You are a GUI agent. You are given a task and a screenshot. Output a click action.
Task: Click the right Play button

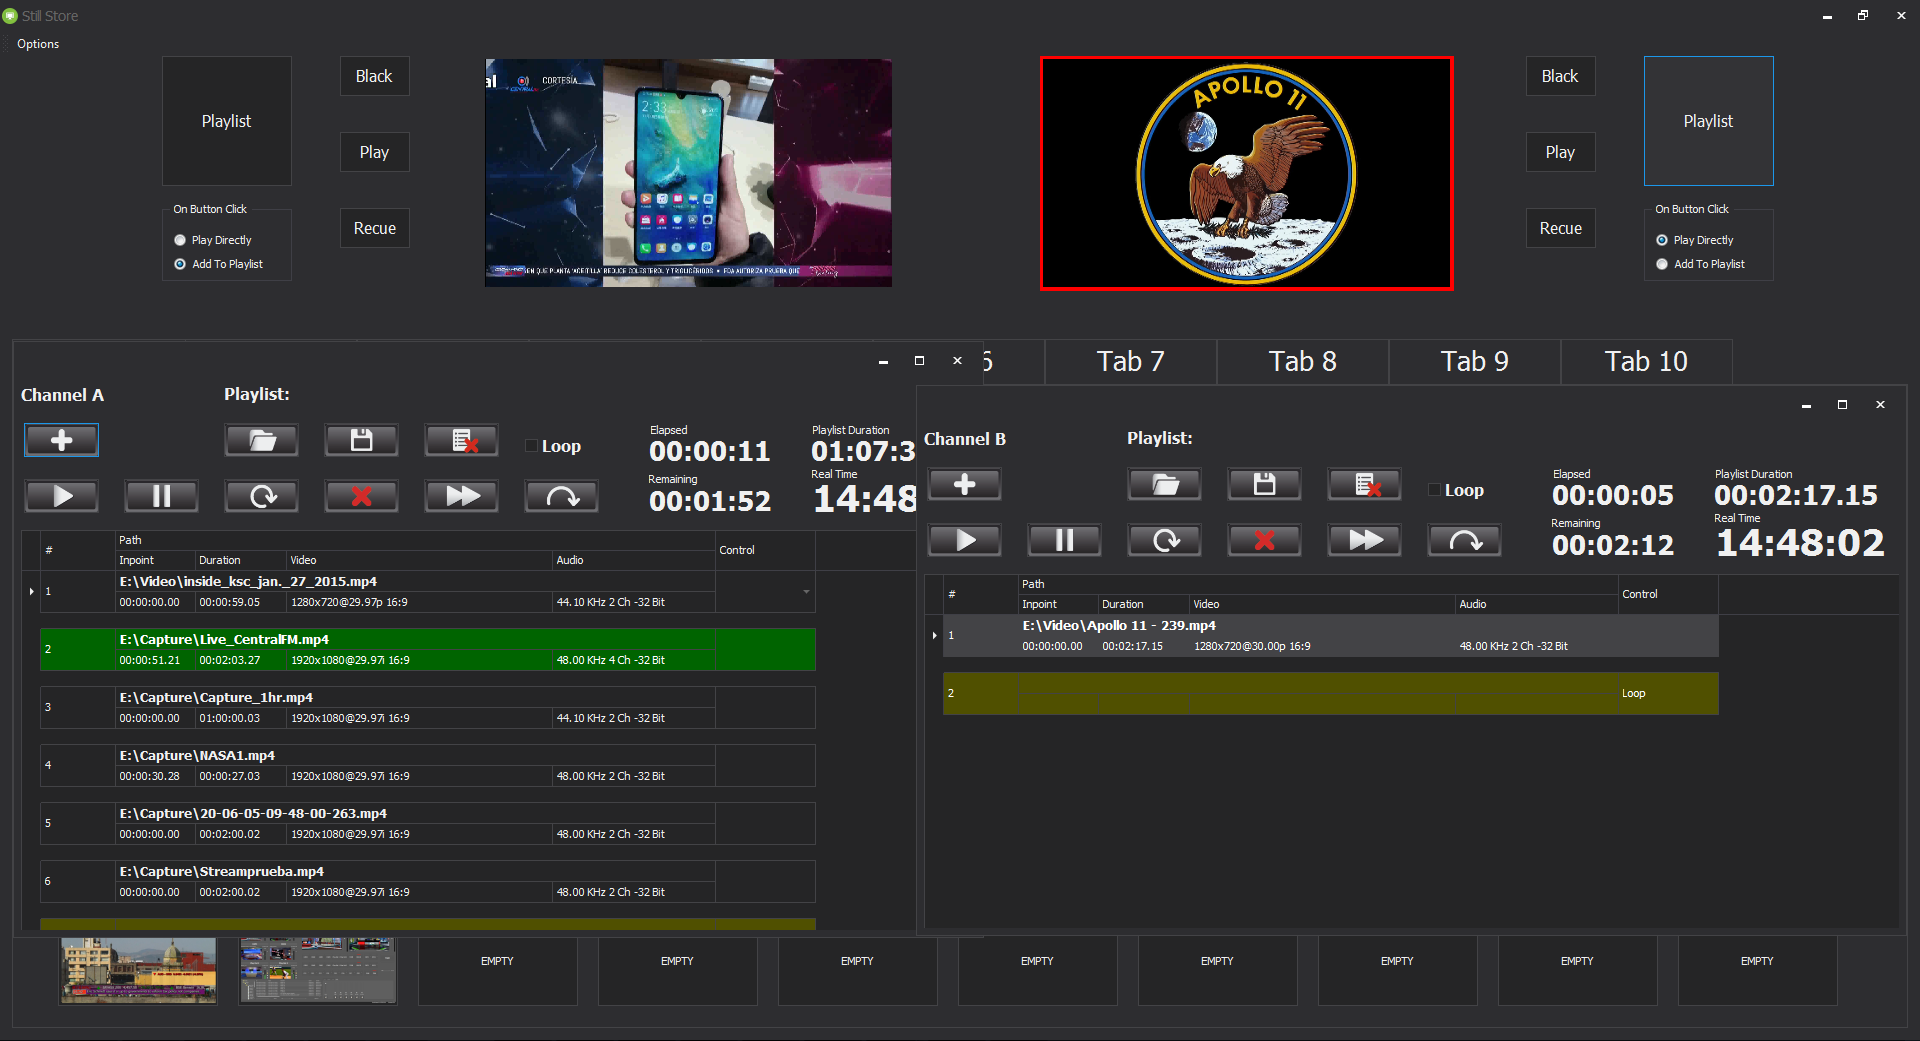[1560, 152]
